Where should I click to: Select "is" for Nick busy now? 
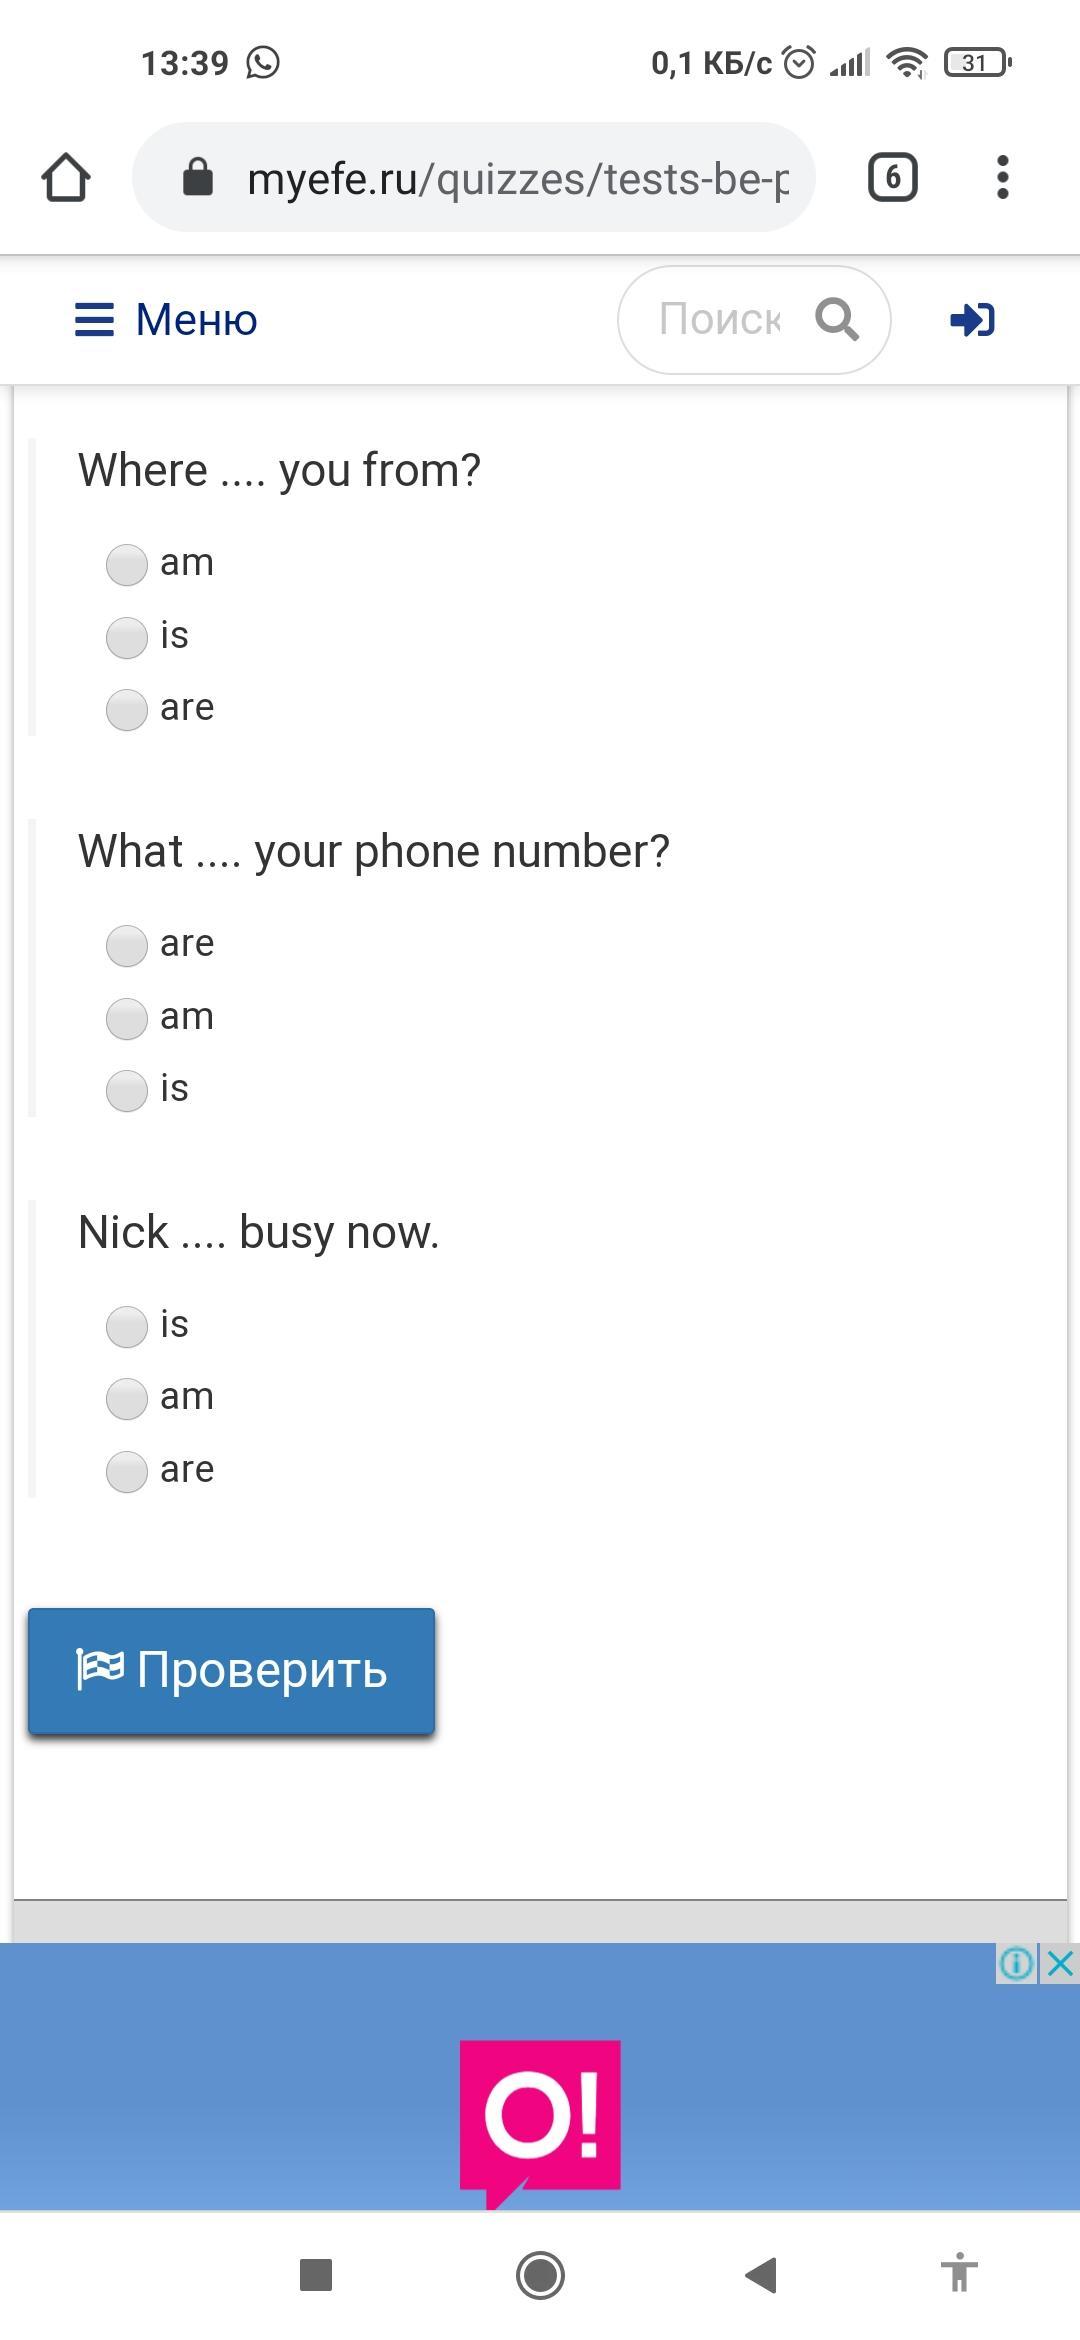127,1326
